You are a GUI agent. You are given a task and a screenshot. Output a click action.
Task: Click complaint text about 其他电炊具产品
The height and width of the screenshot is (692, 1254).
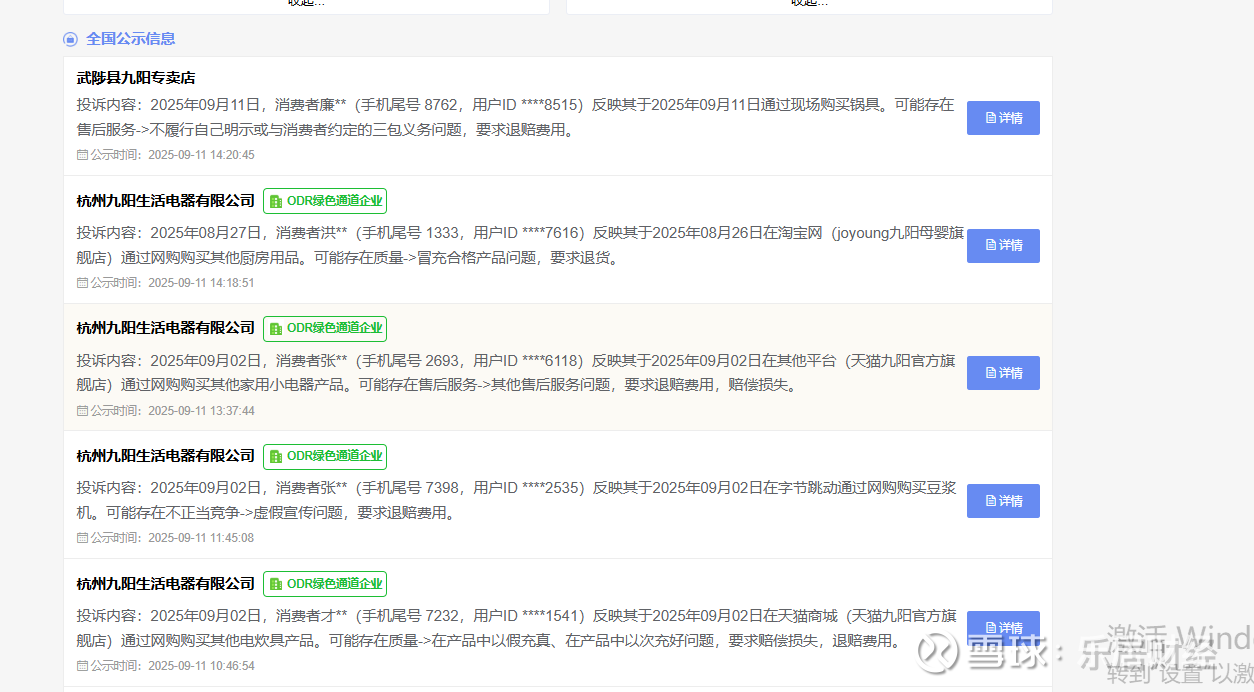coord(516,628)
